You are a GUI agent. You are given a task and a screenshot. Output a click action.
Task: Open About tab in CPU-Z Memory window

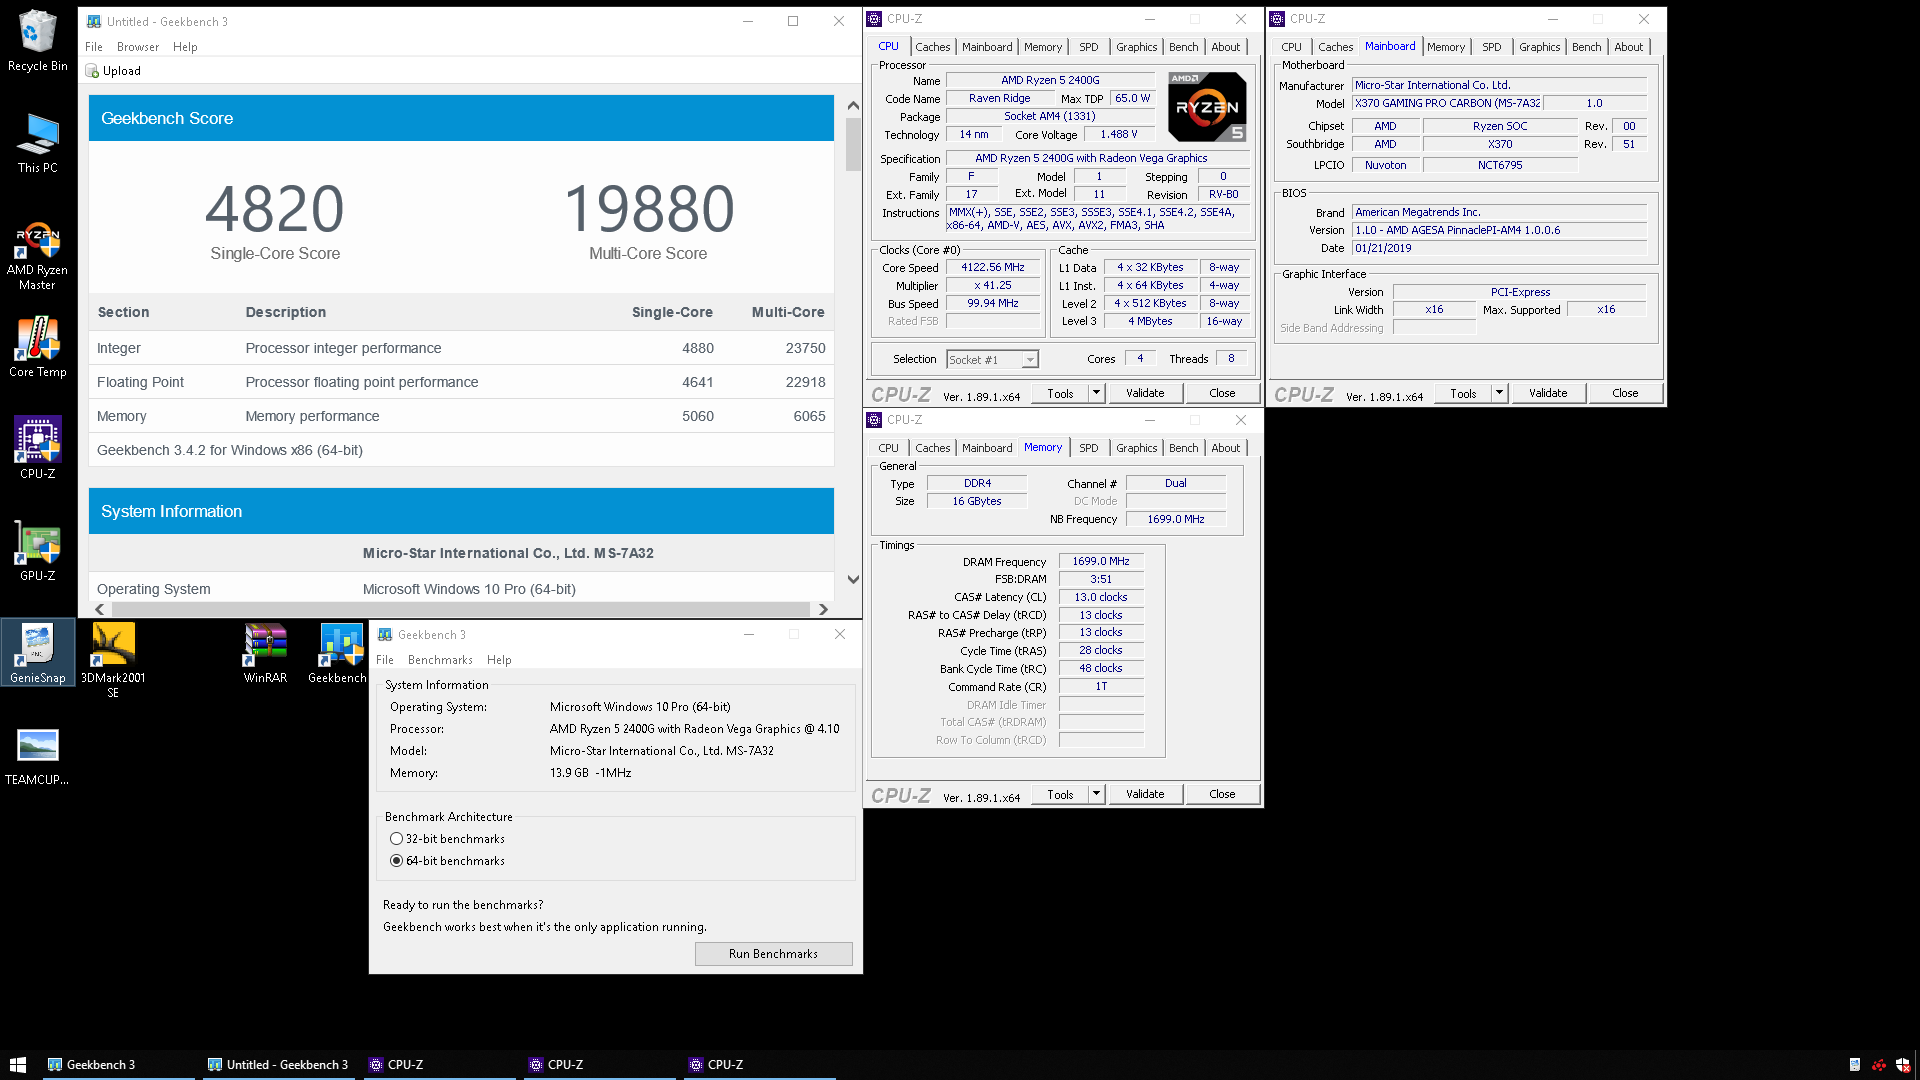point(1225,448)
